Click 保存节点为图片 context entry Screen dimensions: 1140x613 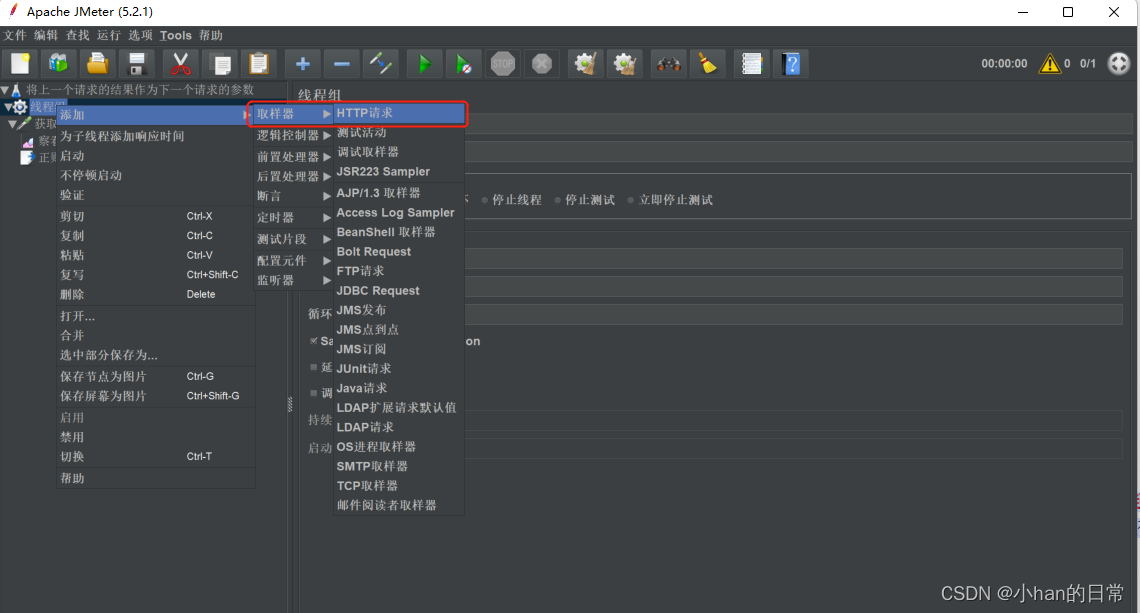click(x=156, y=377)
